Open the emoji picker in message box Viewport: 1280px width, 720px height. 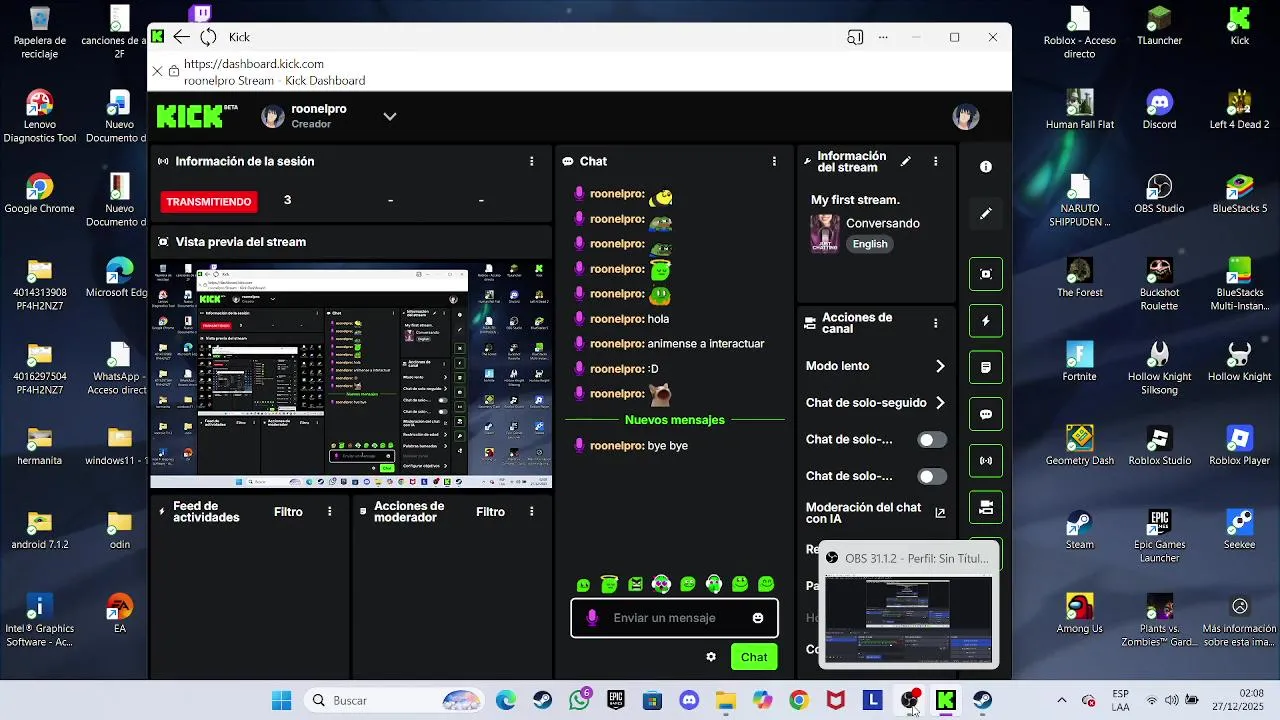(x=758, y=618)
